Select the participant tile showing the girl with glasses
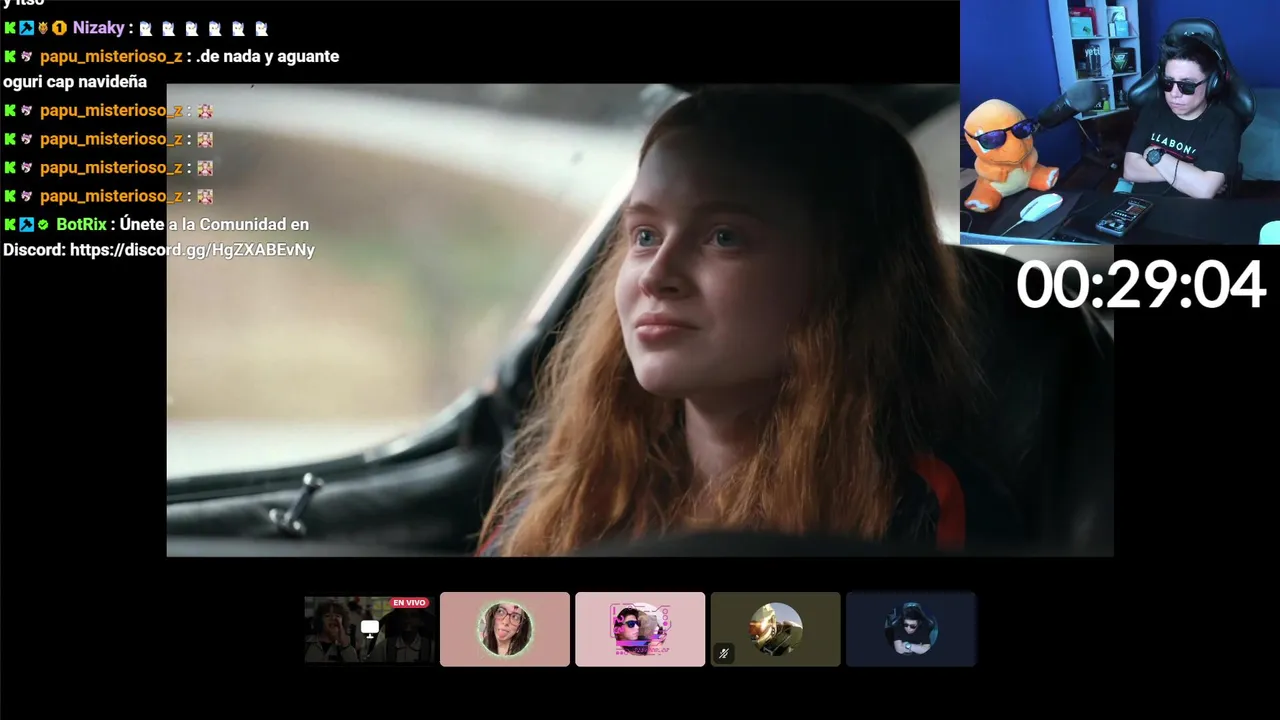The image size is (1280, 720). point(505,629)
